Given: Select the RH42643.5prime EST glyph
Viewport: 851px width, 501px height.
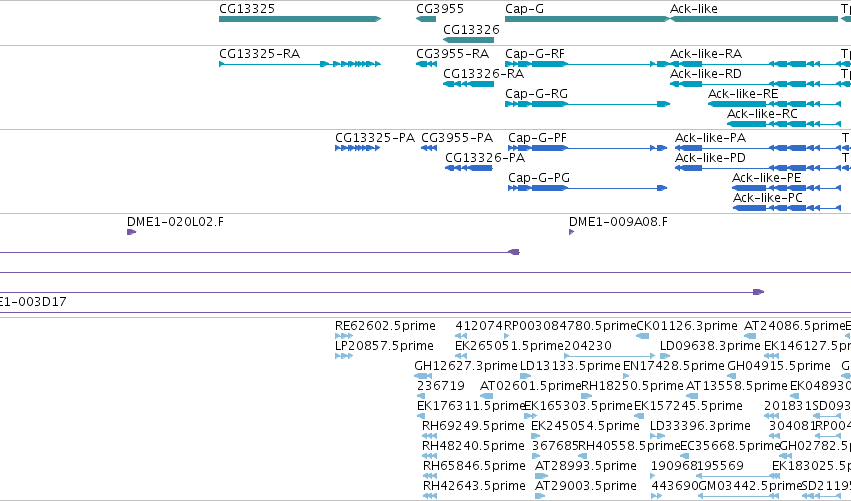Looking at the screenshot, I should point(429,496).
